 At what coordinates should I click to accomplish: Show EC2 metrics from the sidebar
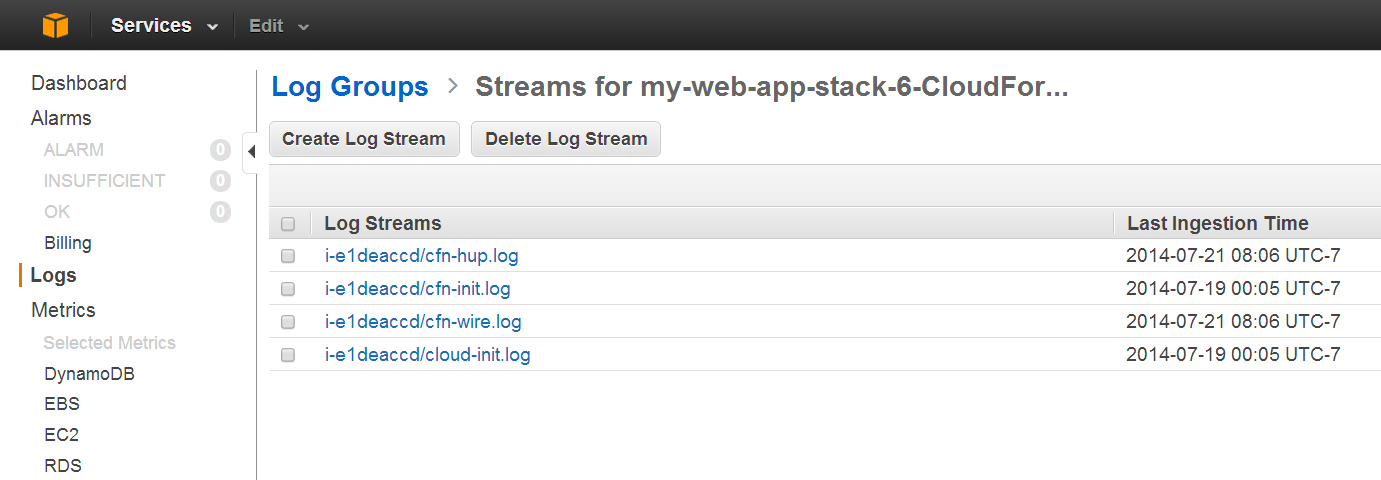click(62, 435)
